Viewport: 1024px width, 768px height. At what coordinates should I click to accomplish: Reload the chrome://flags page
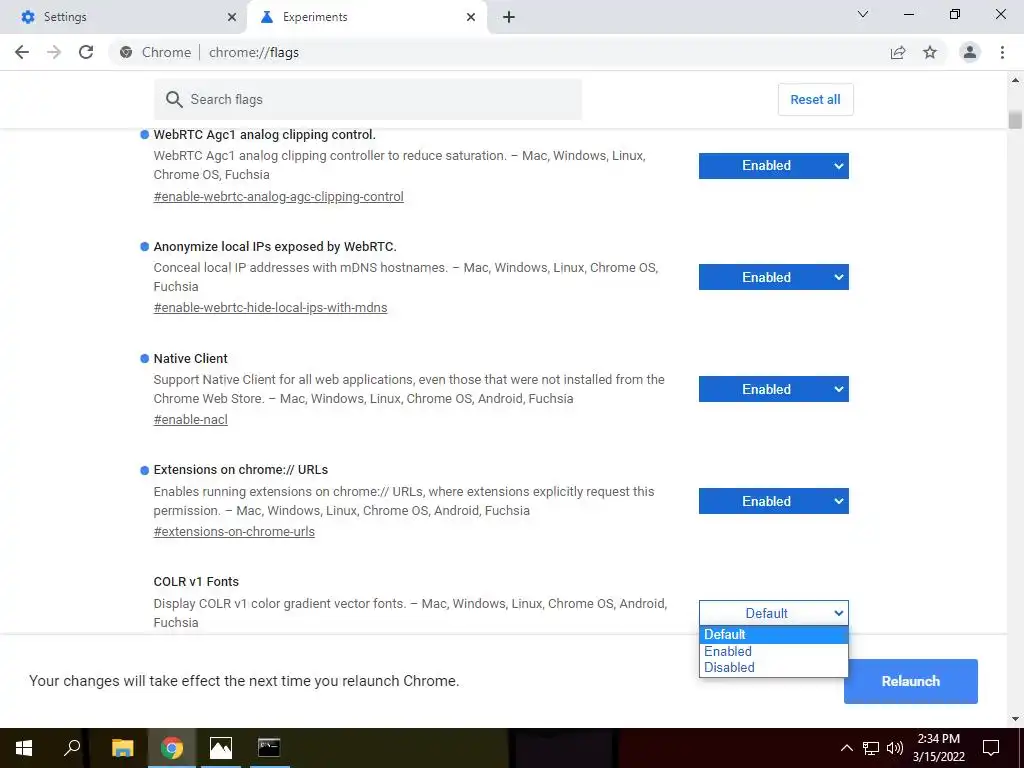pyautogui.click(x=86, y=52)
